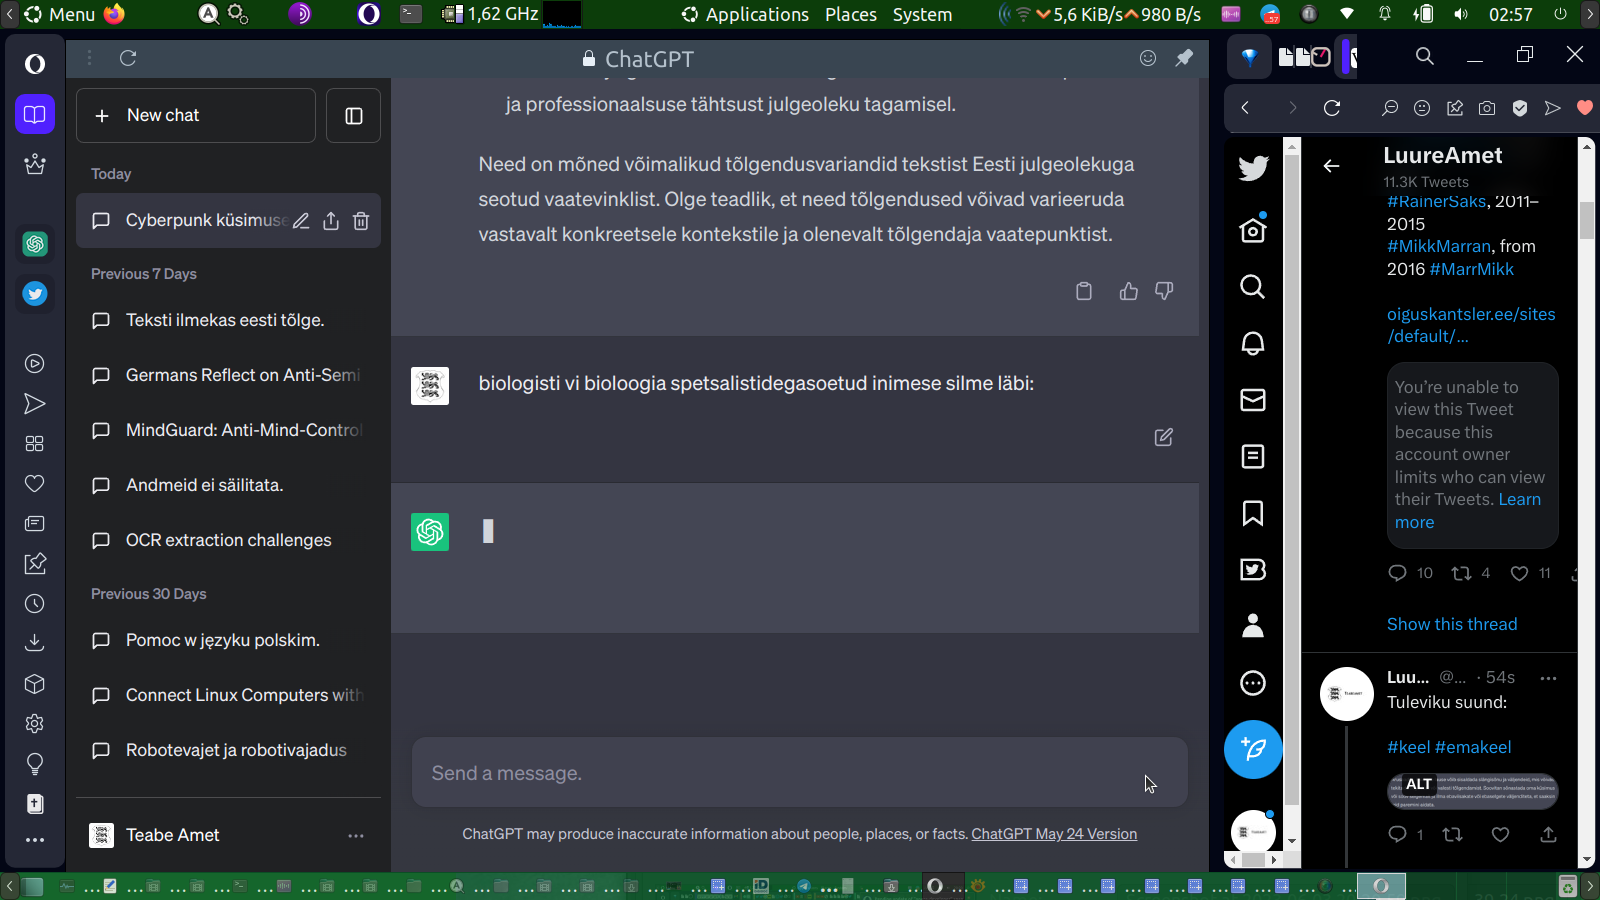Open the ChatGPT May 24 Version link
This screenshot has width=1600, height=900.
tap(1054, 834)
